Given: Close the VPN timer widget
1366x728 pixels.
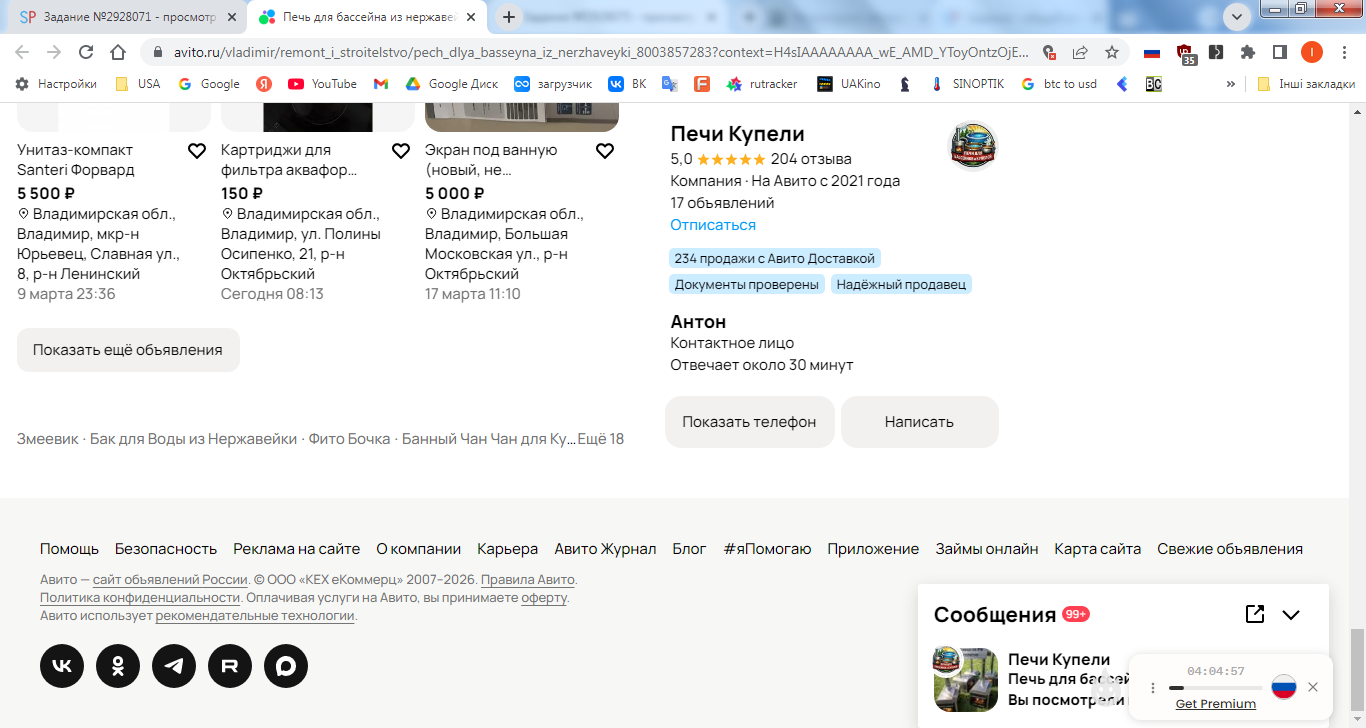Looking at the screenshot, I should 1313,687.
